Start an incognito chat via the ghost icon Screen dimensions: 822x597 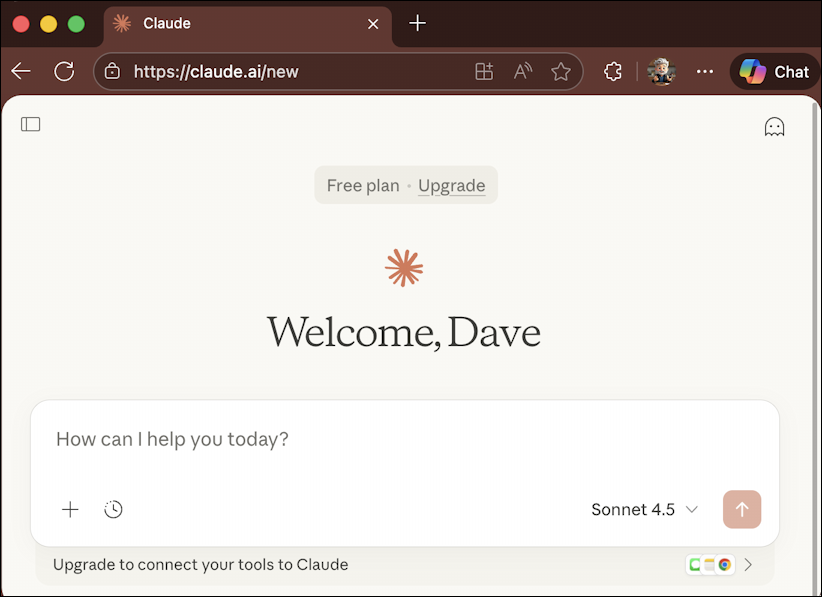pyautogui.click(x=774, y=127)
